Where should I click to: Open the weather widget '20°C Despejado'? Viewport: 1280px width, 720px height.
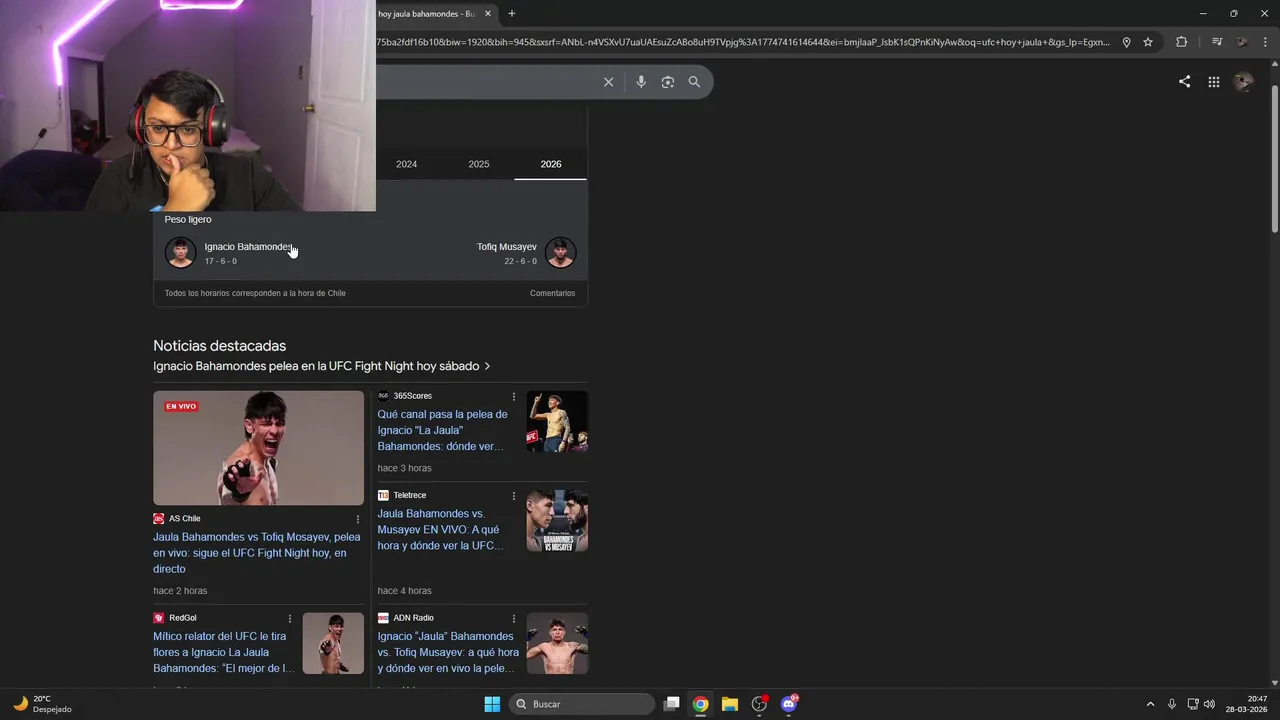[42, 704]
